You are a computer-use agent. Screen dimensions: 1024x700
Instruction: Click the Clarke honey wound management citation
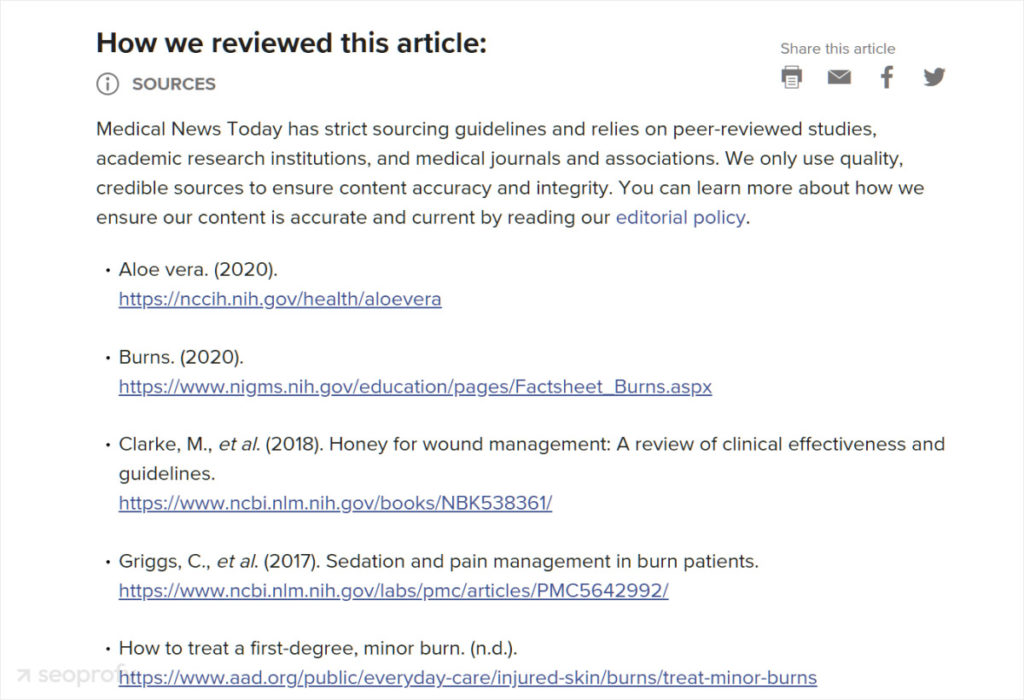(531, 444)
